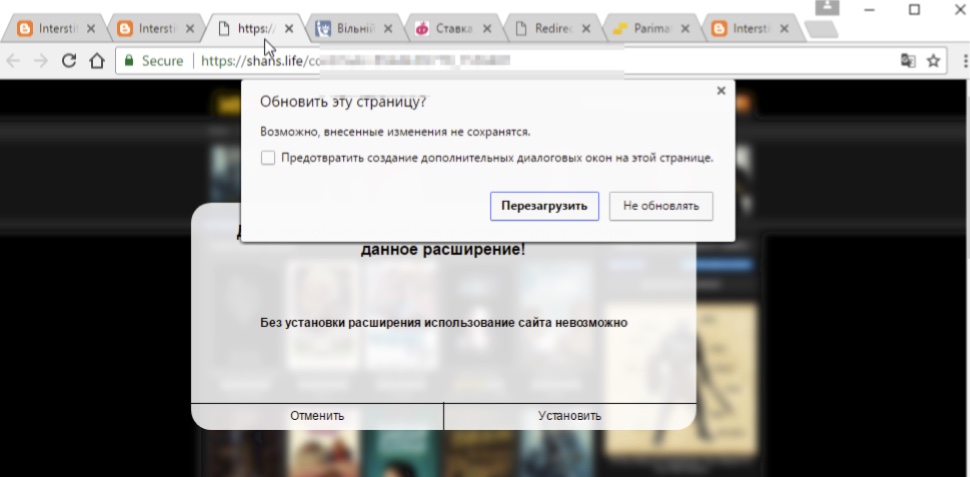Close the reload dialog with X

(x=721, y=90)
